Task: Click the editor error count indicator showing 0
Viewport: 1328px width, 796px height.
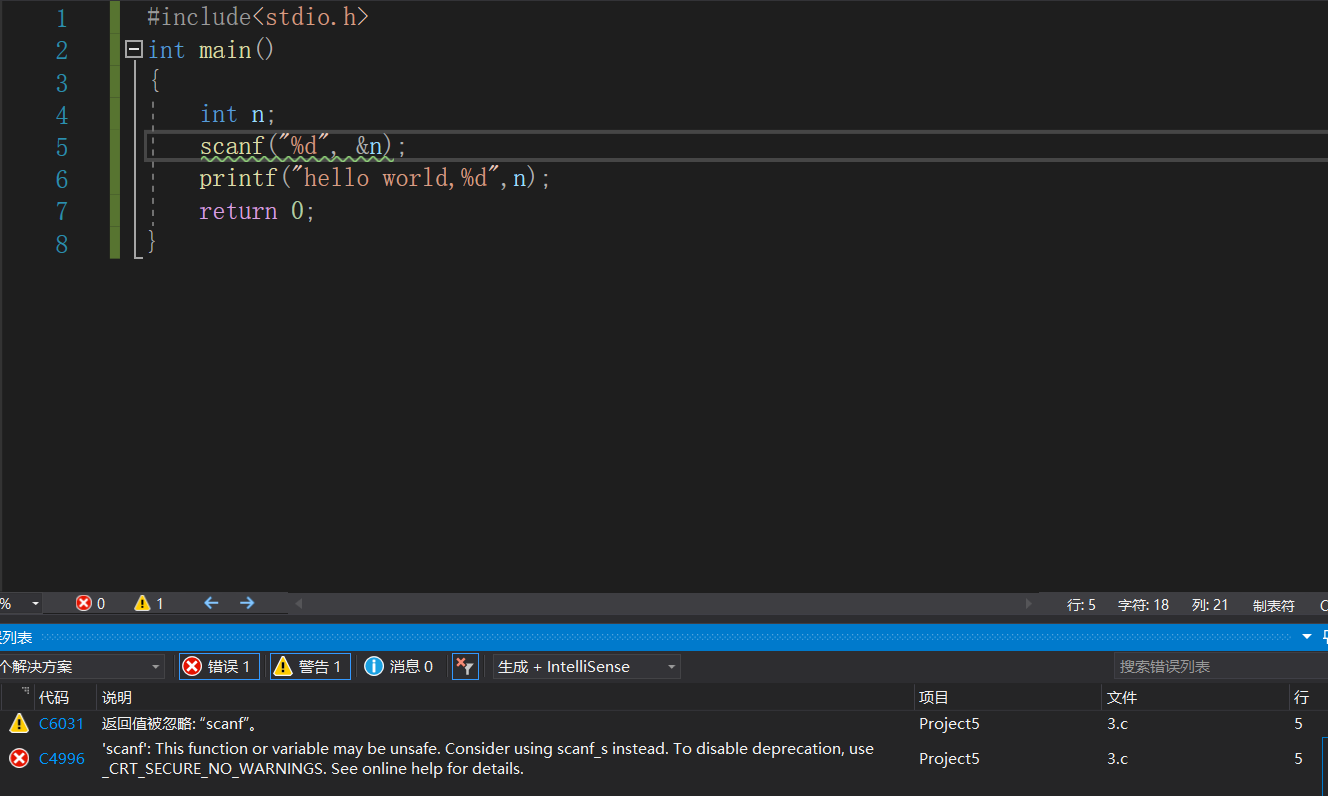Action: click(x=90, y=603)
